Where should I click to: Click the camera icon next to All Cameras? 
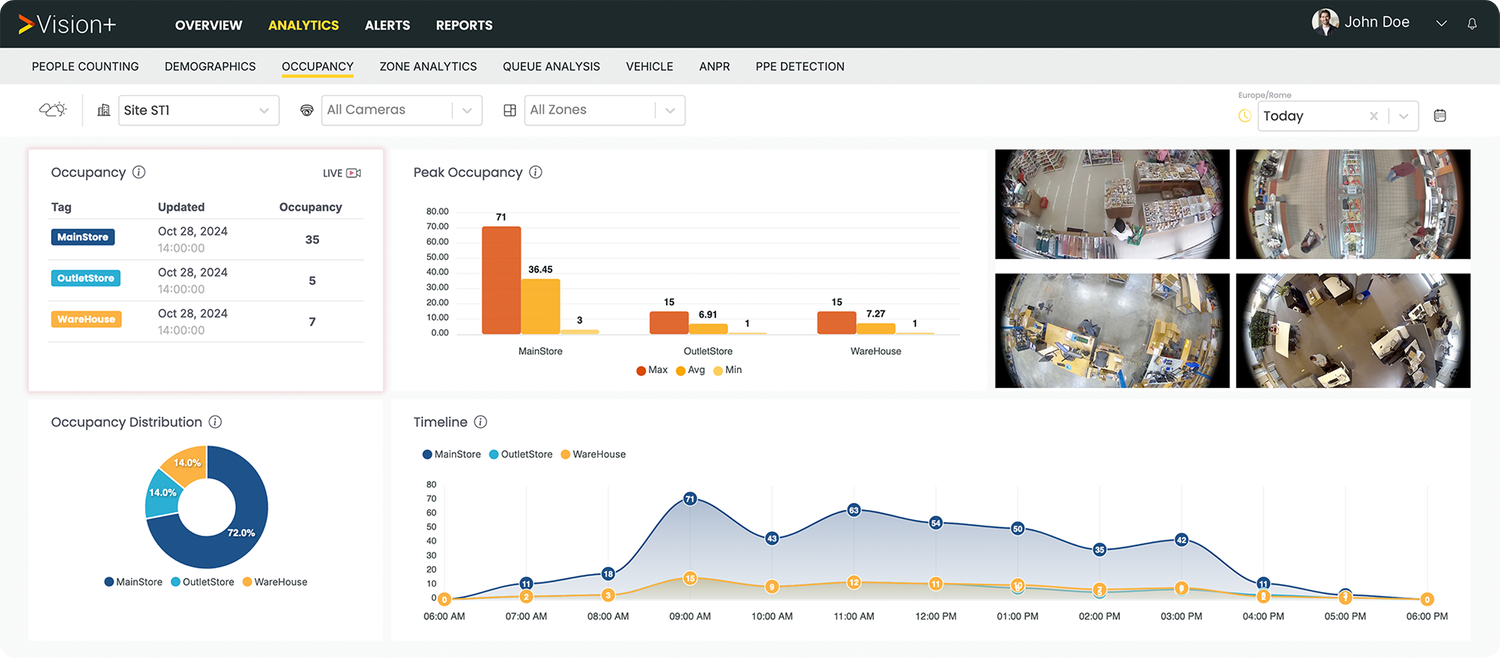click(x=307, y=110)
